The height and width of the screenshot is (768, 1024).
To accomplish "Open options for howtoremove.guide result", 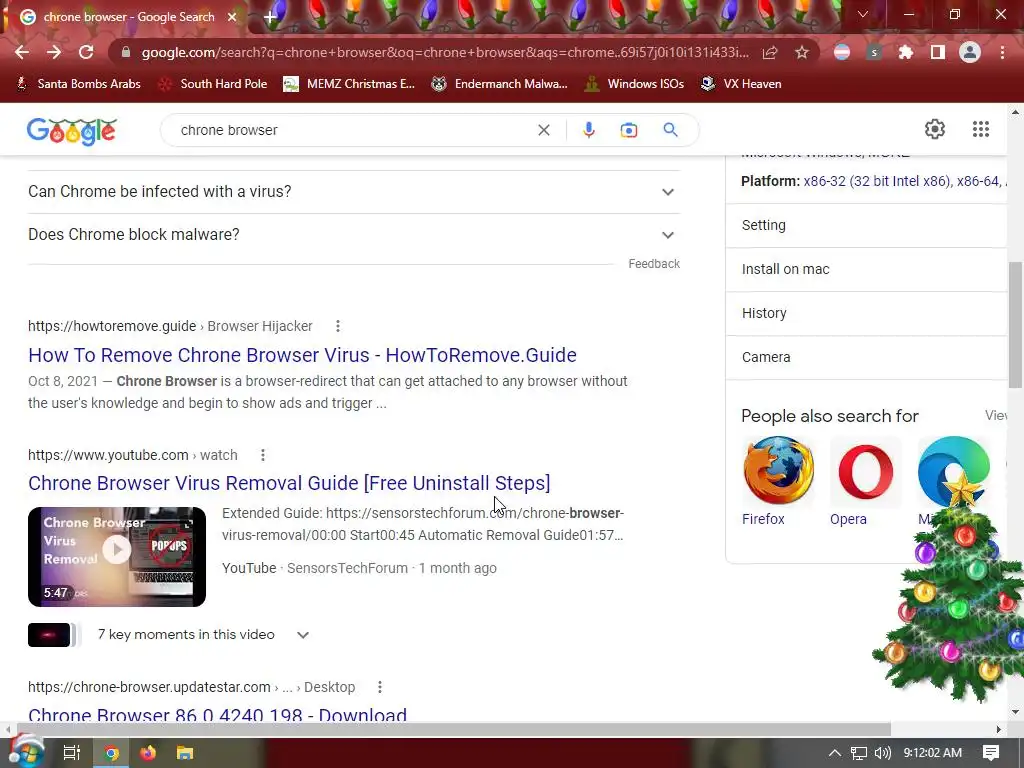I will point(338,326).
